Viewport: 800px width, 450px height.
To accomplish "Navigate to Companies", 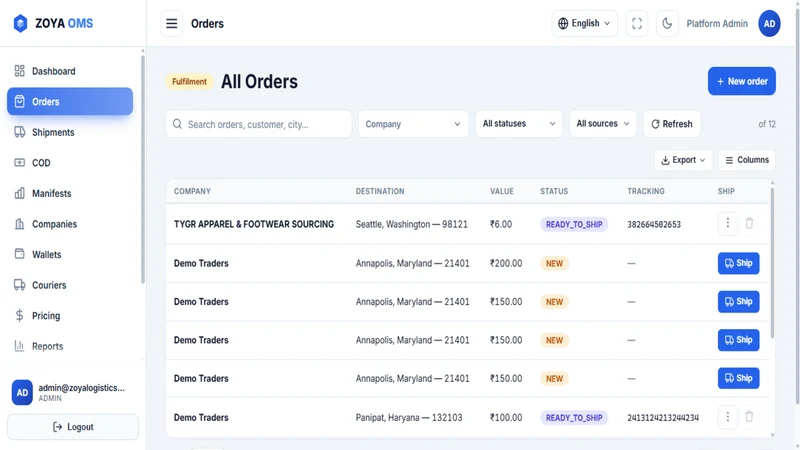I will [70, 224].
